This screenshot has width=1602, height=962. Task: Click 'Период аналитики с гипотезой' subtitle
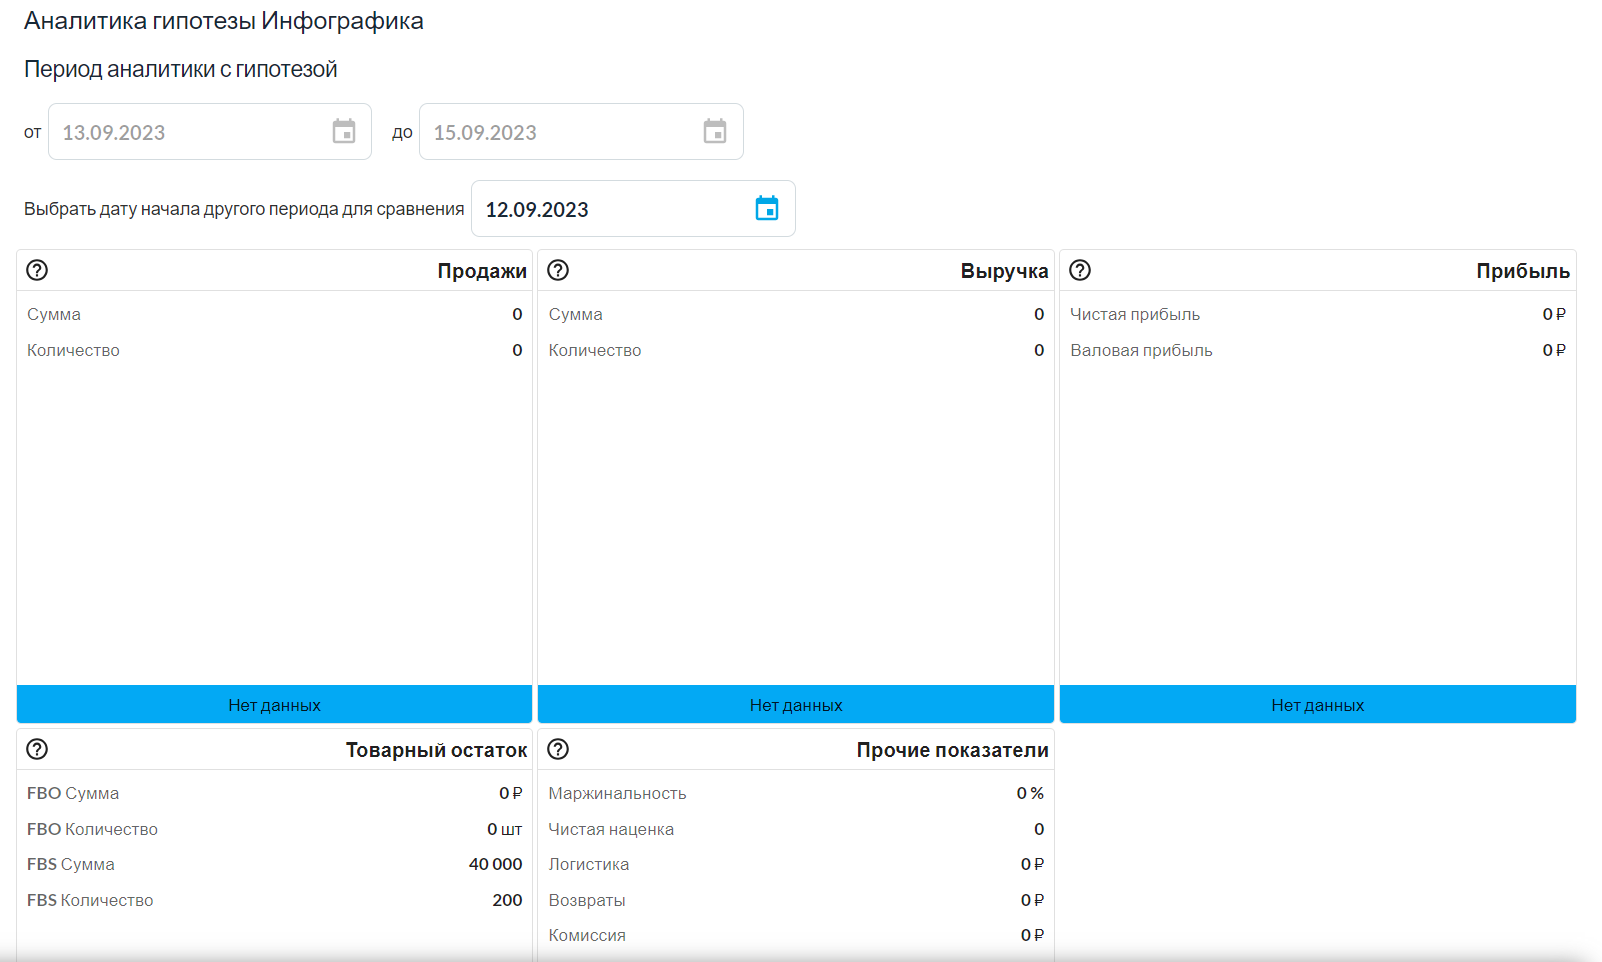click(x=181, y=69)
